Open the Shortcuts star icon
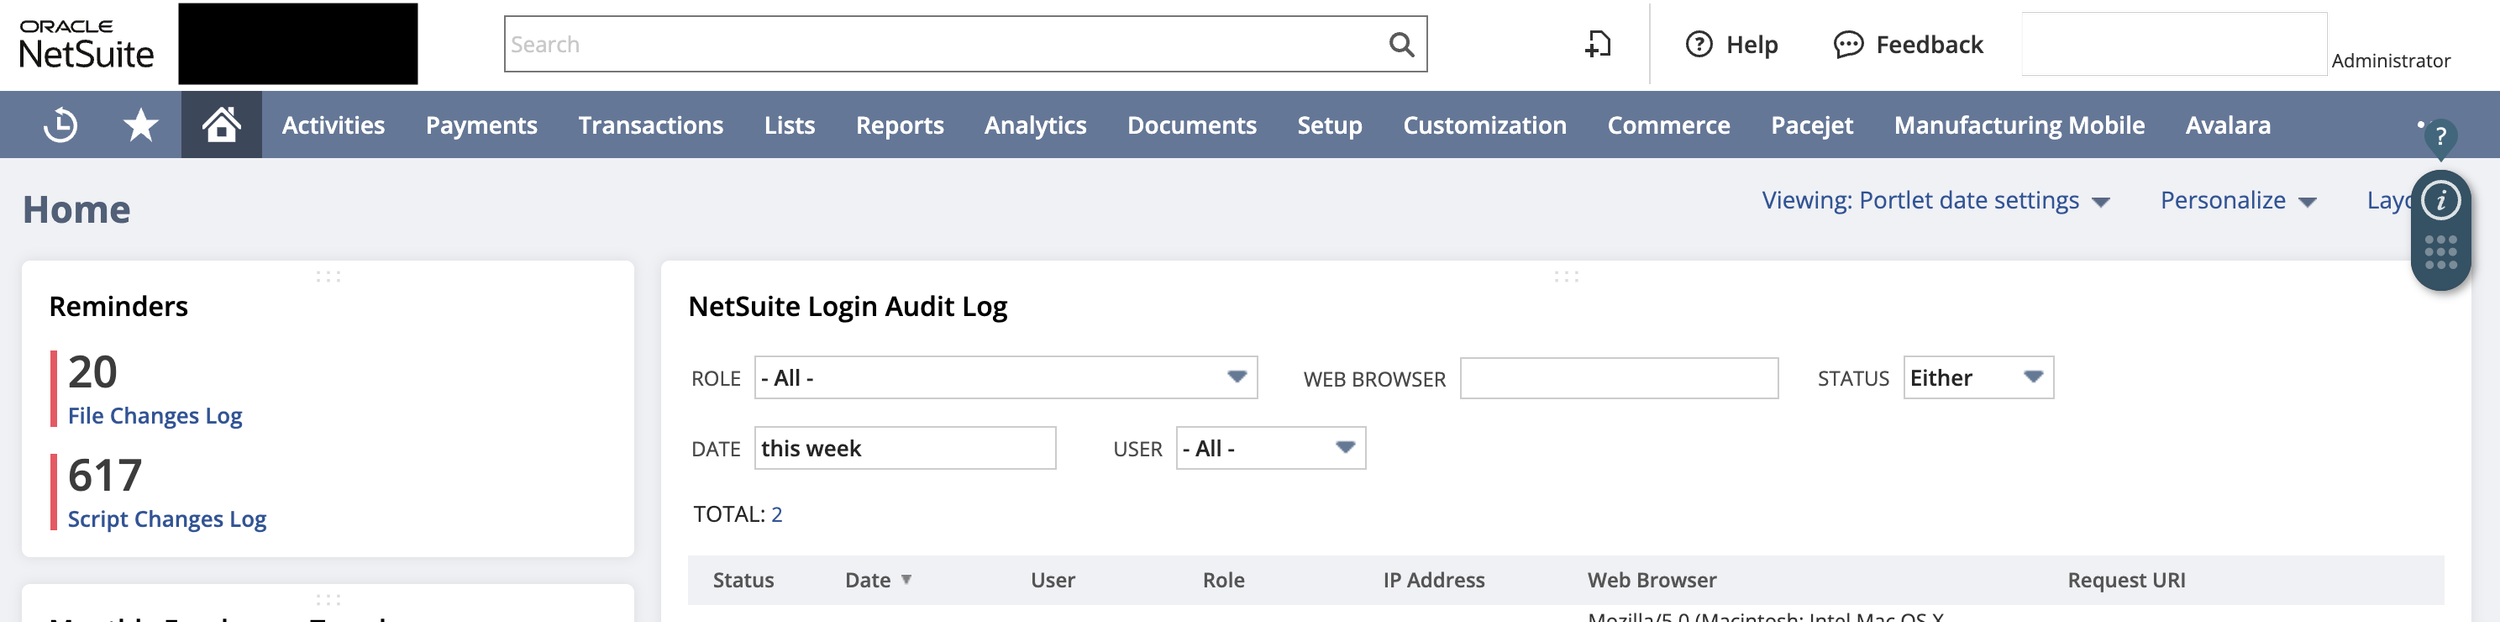Viewport: 2500px width, 622px height. tap(141, 125)
